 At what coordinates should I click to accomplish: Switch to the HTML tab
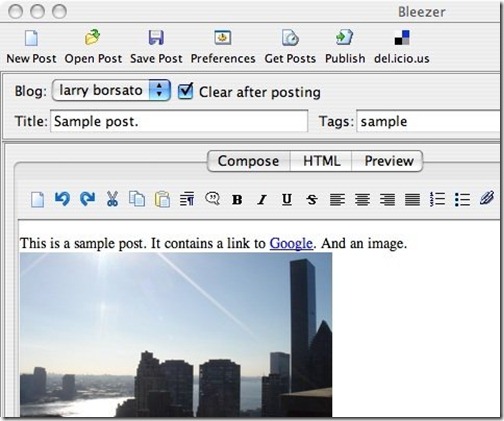click(321, 161)
